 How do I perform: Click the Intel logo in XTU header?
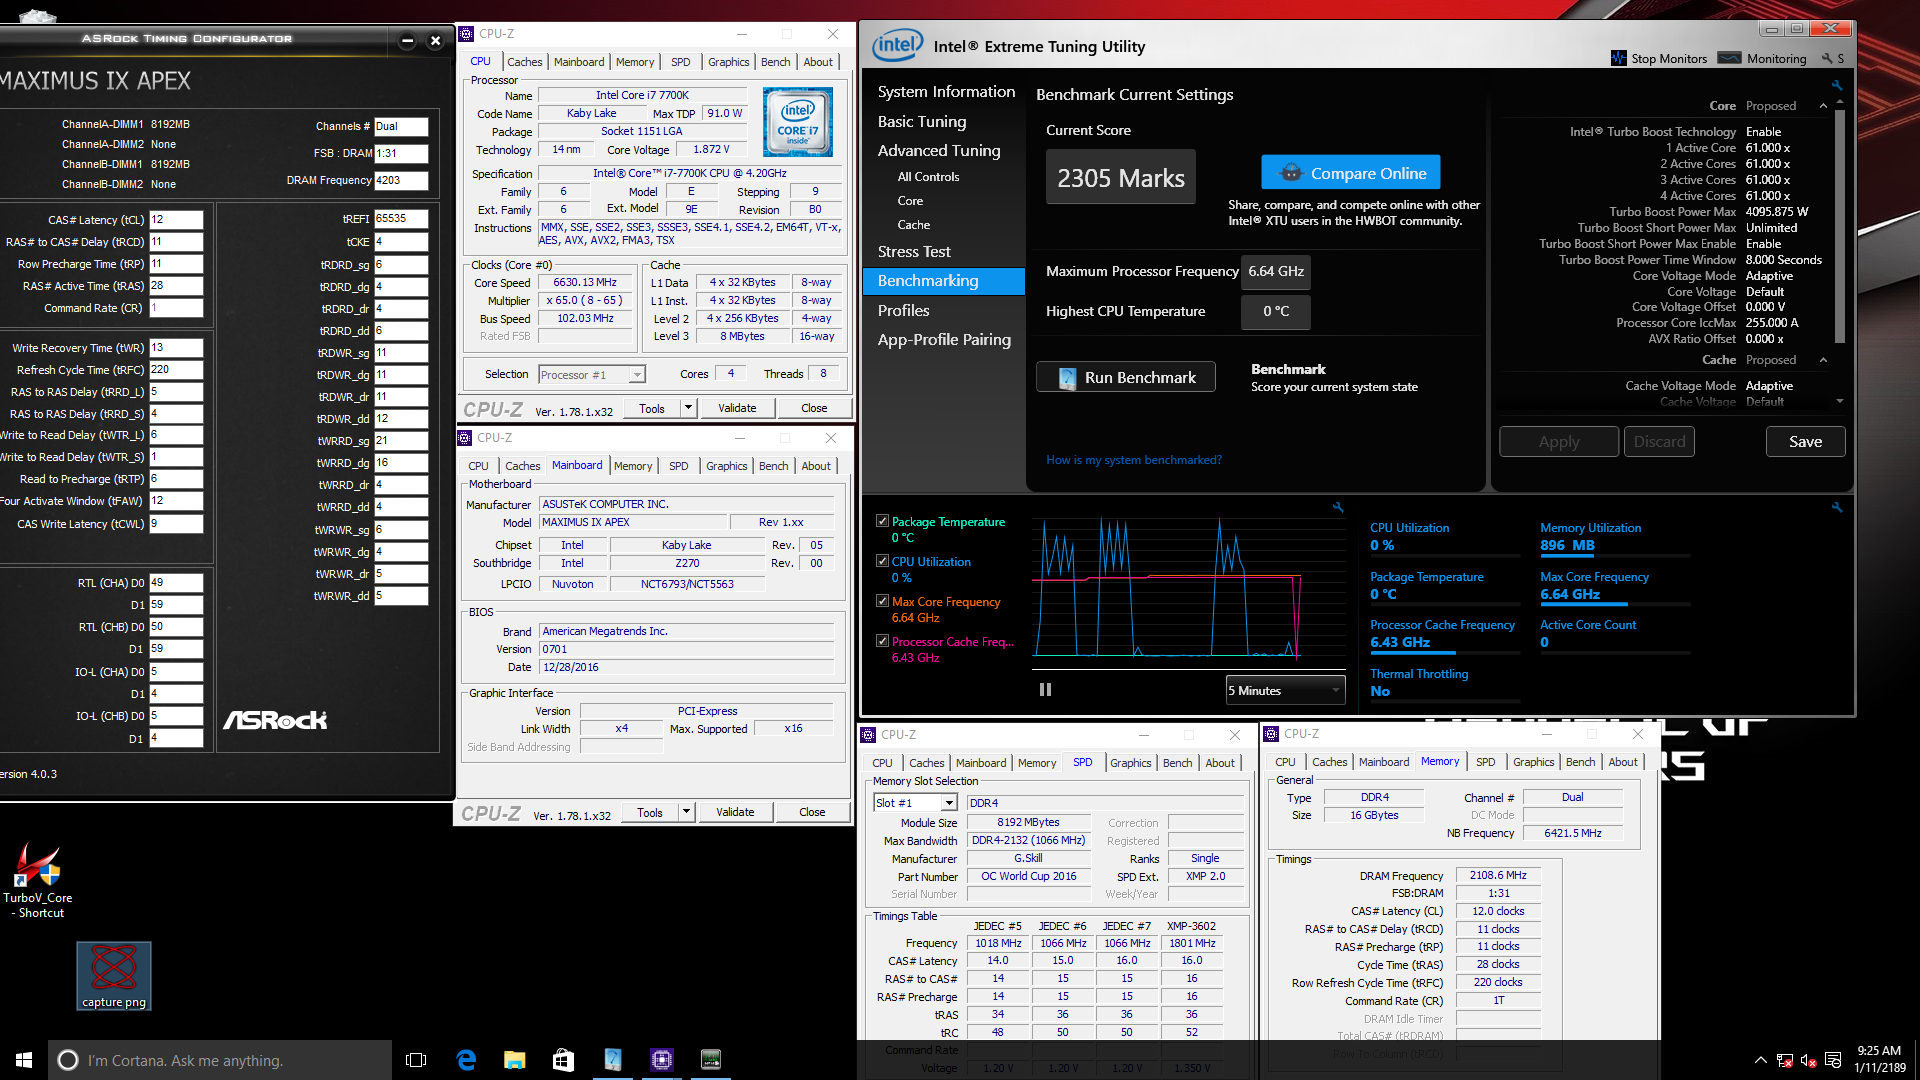click(x=897, y=45)
